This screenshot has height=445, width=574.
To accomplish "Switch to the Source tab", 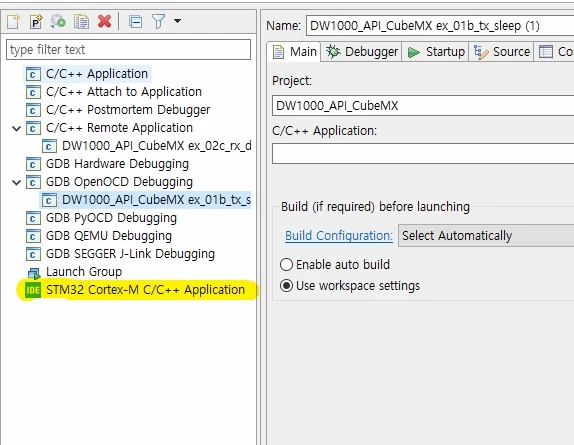I will 502,52.
